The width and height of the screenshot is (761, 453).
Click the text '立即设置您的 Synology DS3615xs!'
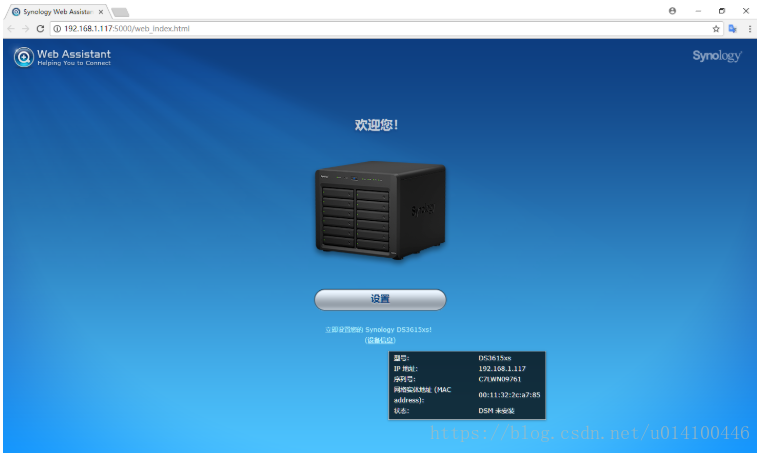[378, 330]
